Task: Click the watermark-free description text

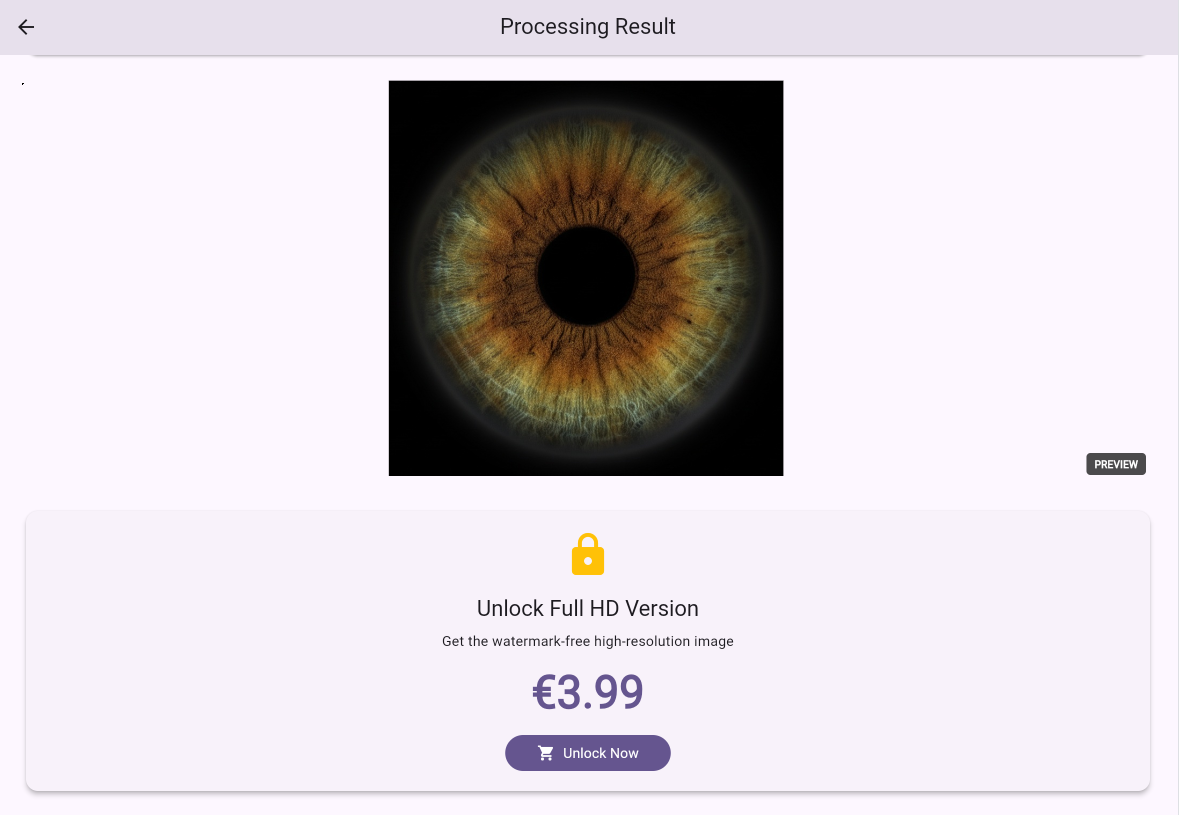Action: pos(588,641)
